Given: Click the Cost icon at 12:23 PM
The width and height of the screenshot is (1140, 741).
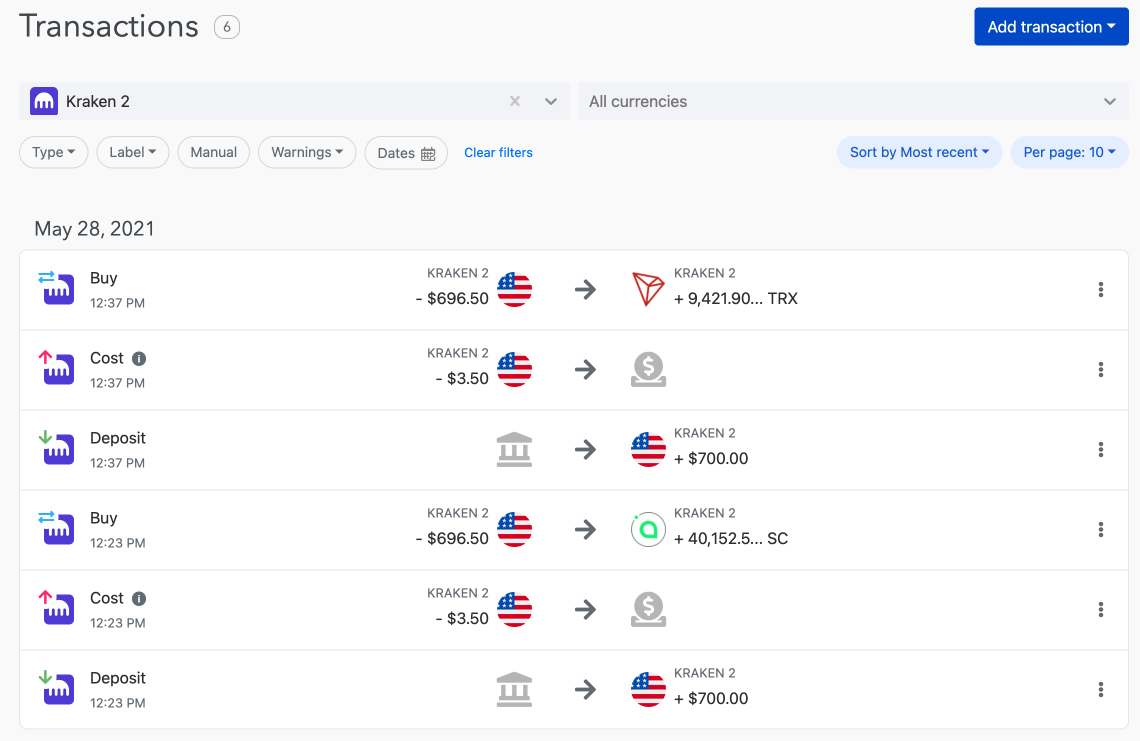Looking at the screenshot, I should (57, 608).
